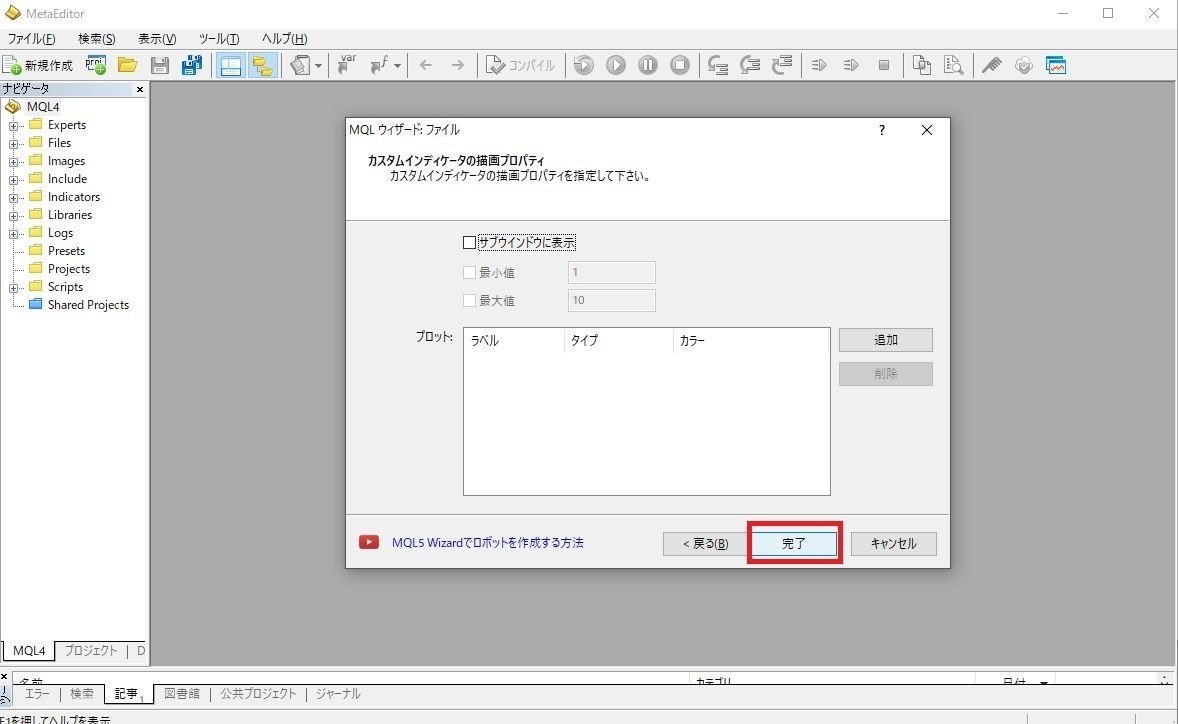1178x724 pixels.
Task: Check the 最小値 minimum value checkbox
Action: click(x=469, y=272)
